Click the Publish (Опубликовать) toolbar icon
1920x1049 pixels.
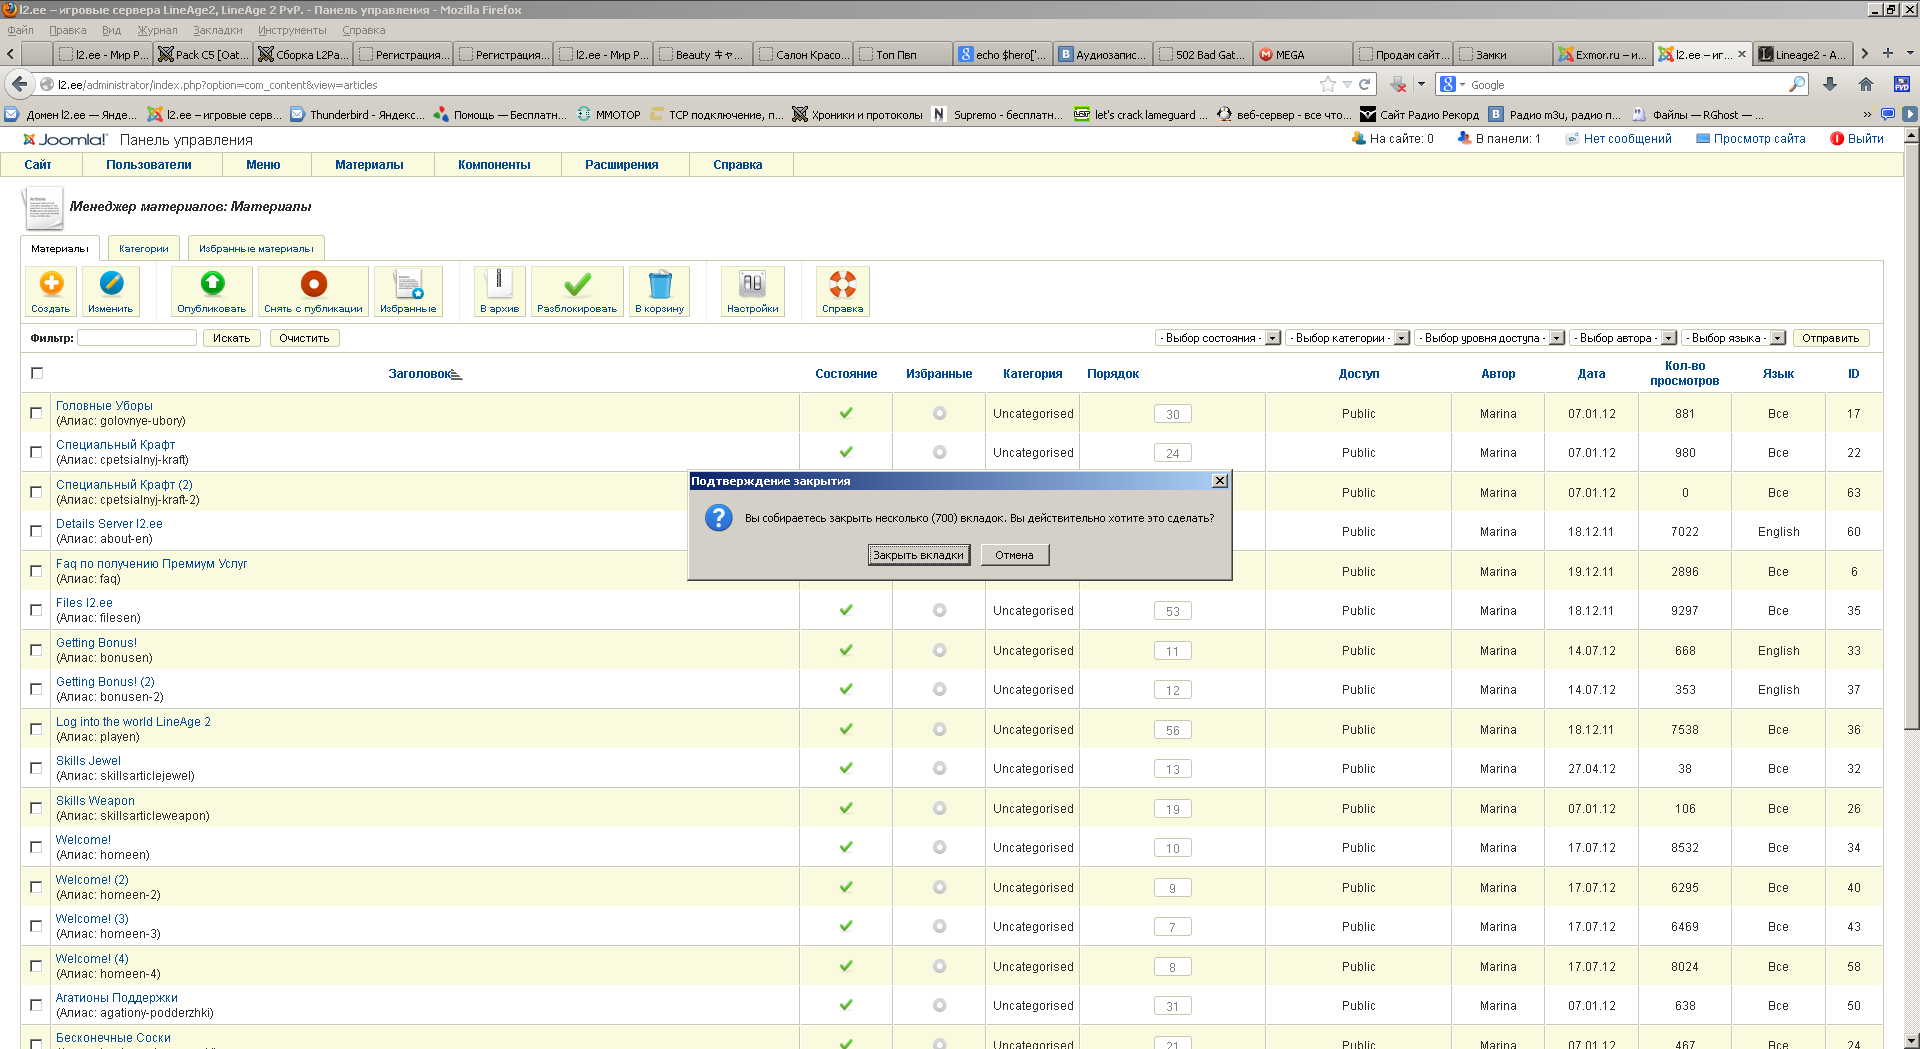pyautogui.click(x=212, y=291)
